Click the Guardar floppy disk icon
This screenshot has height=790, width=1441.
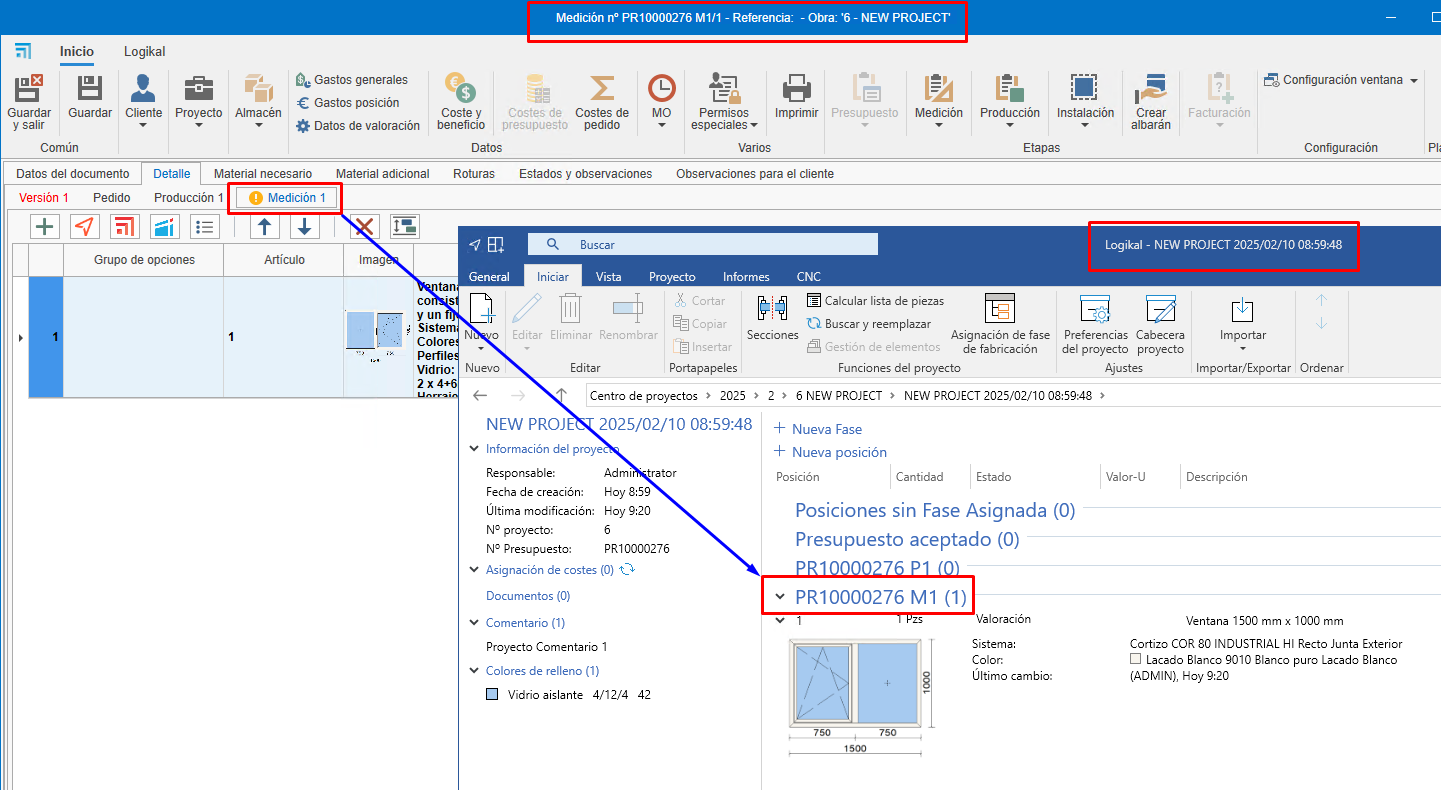pyautogui.click(x=90, y=88)
